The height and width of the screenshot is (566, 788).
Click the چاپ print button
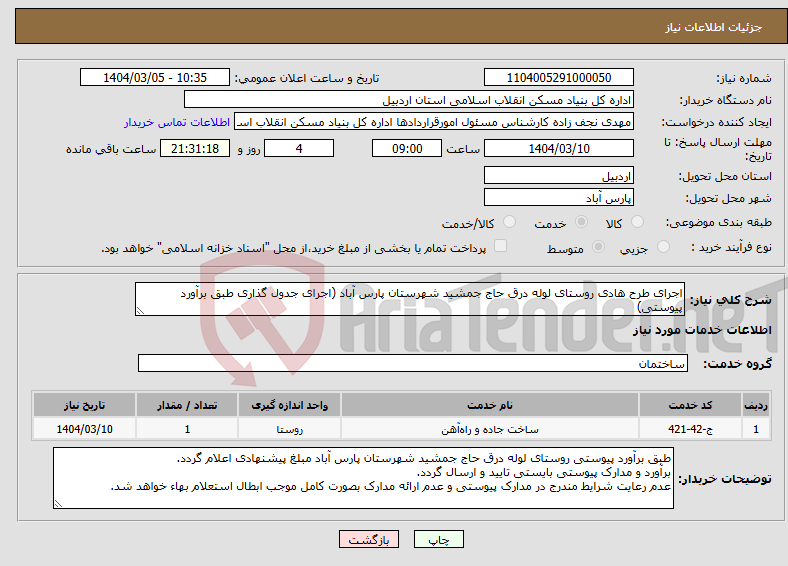click(439, 539)
